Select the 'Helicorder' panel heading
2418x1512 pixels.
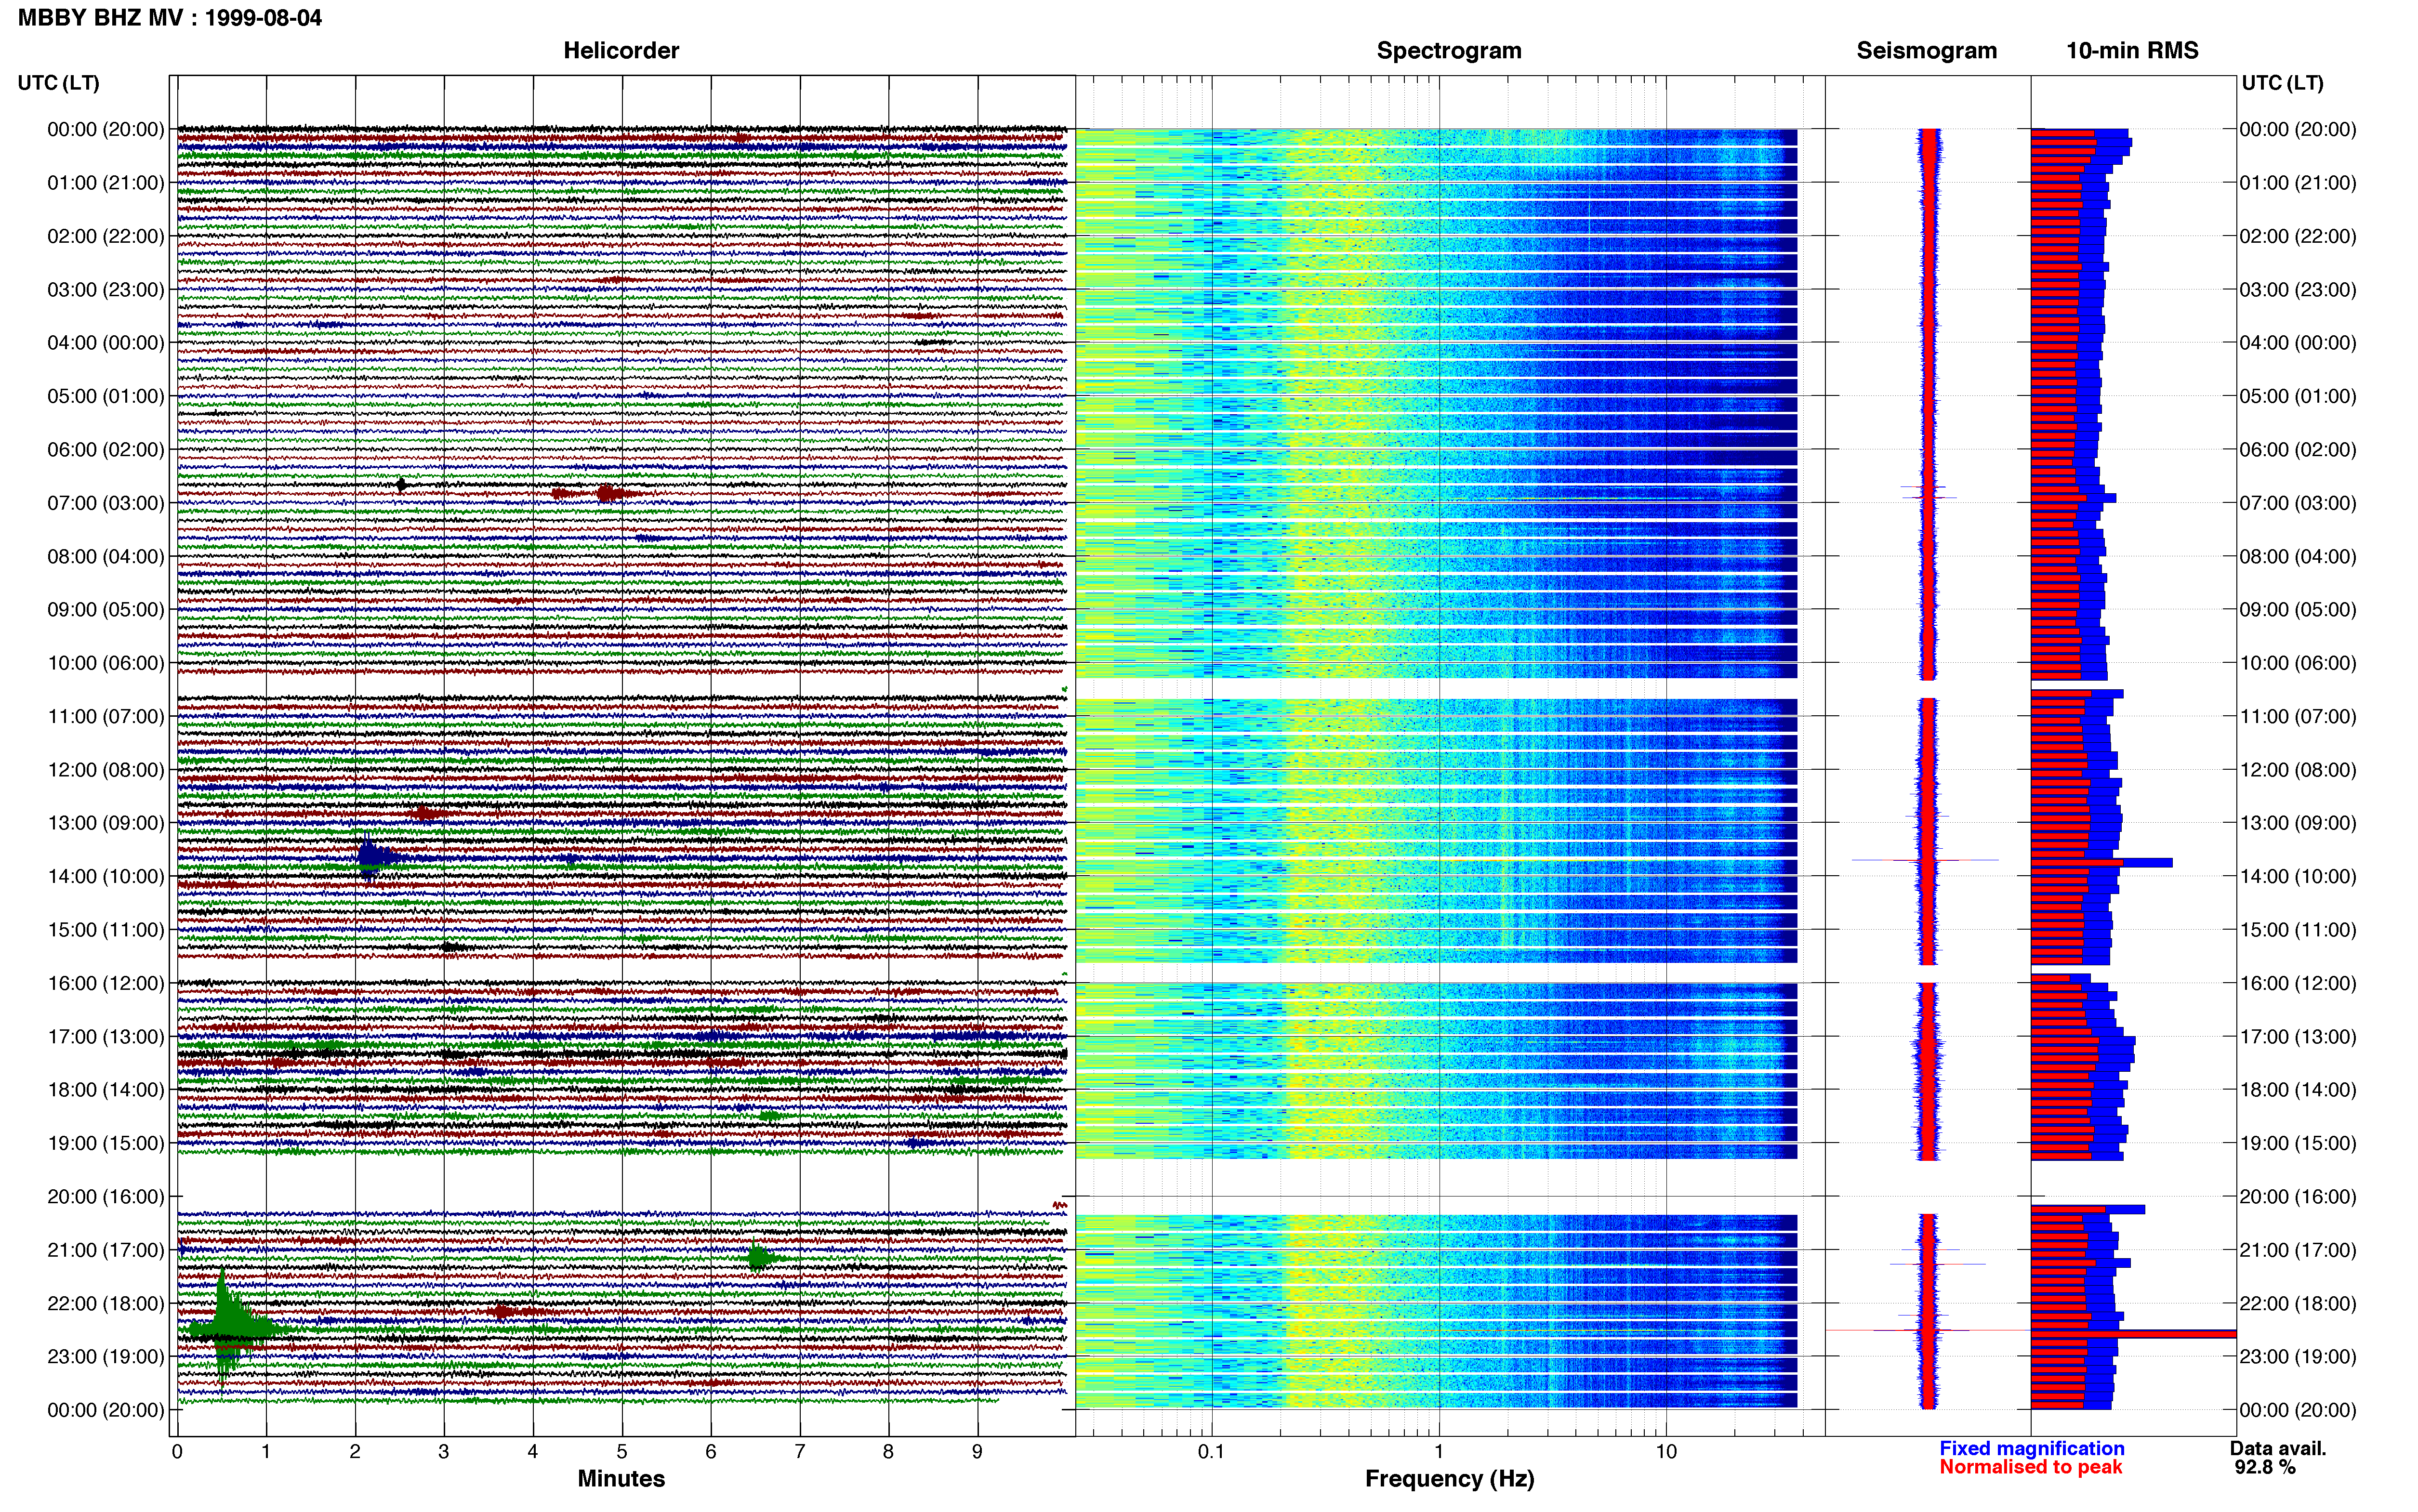[621, 51]
